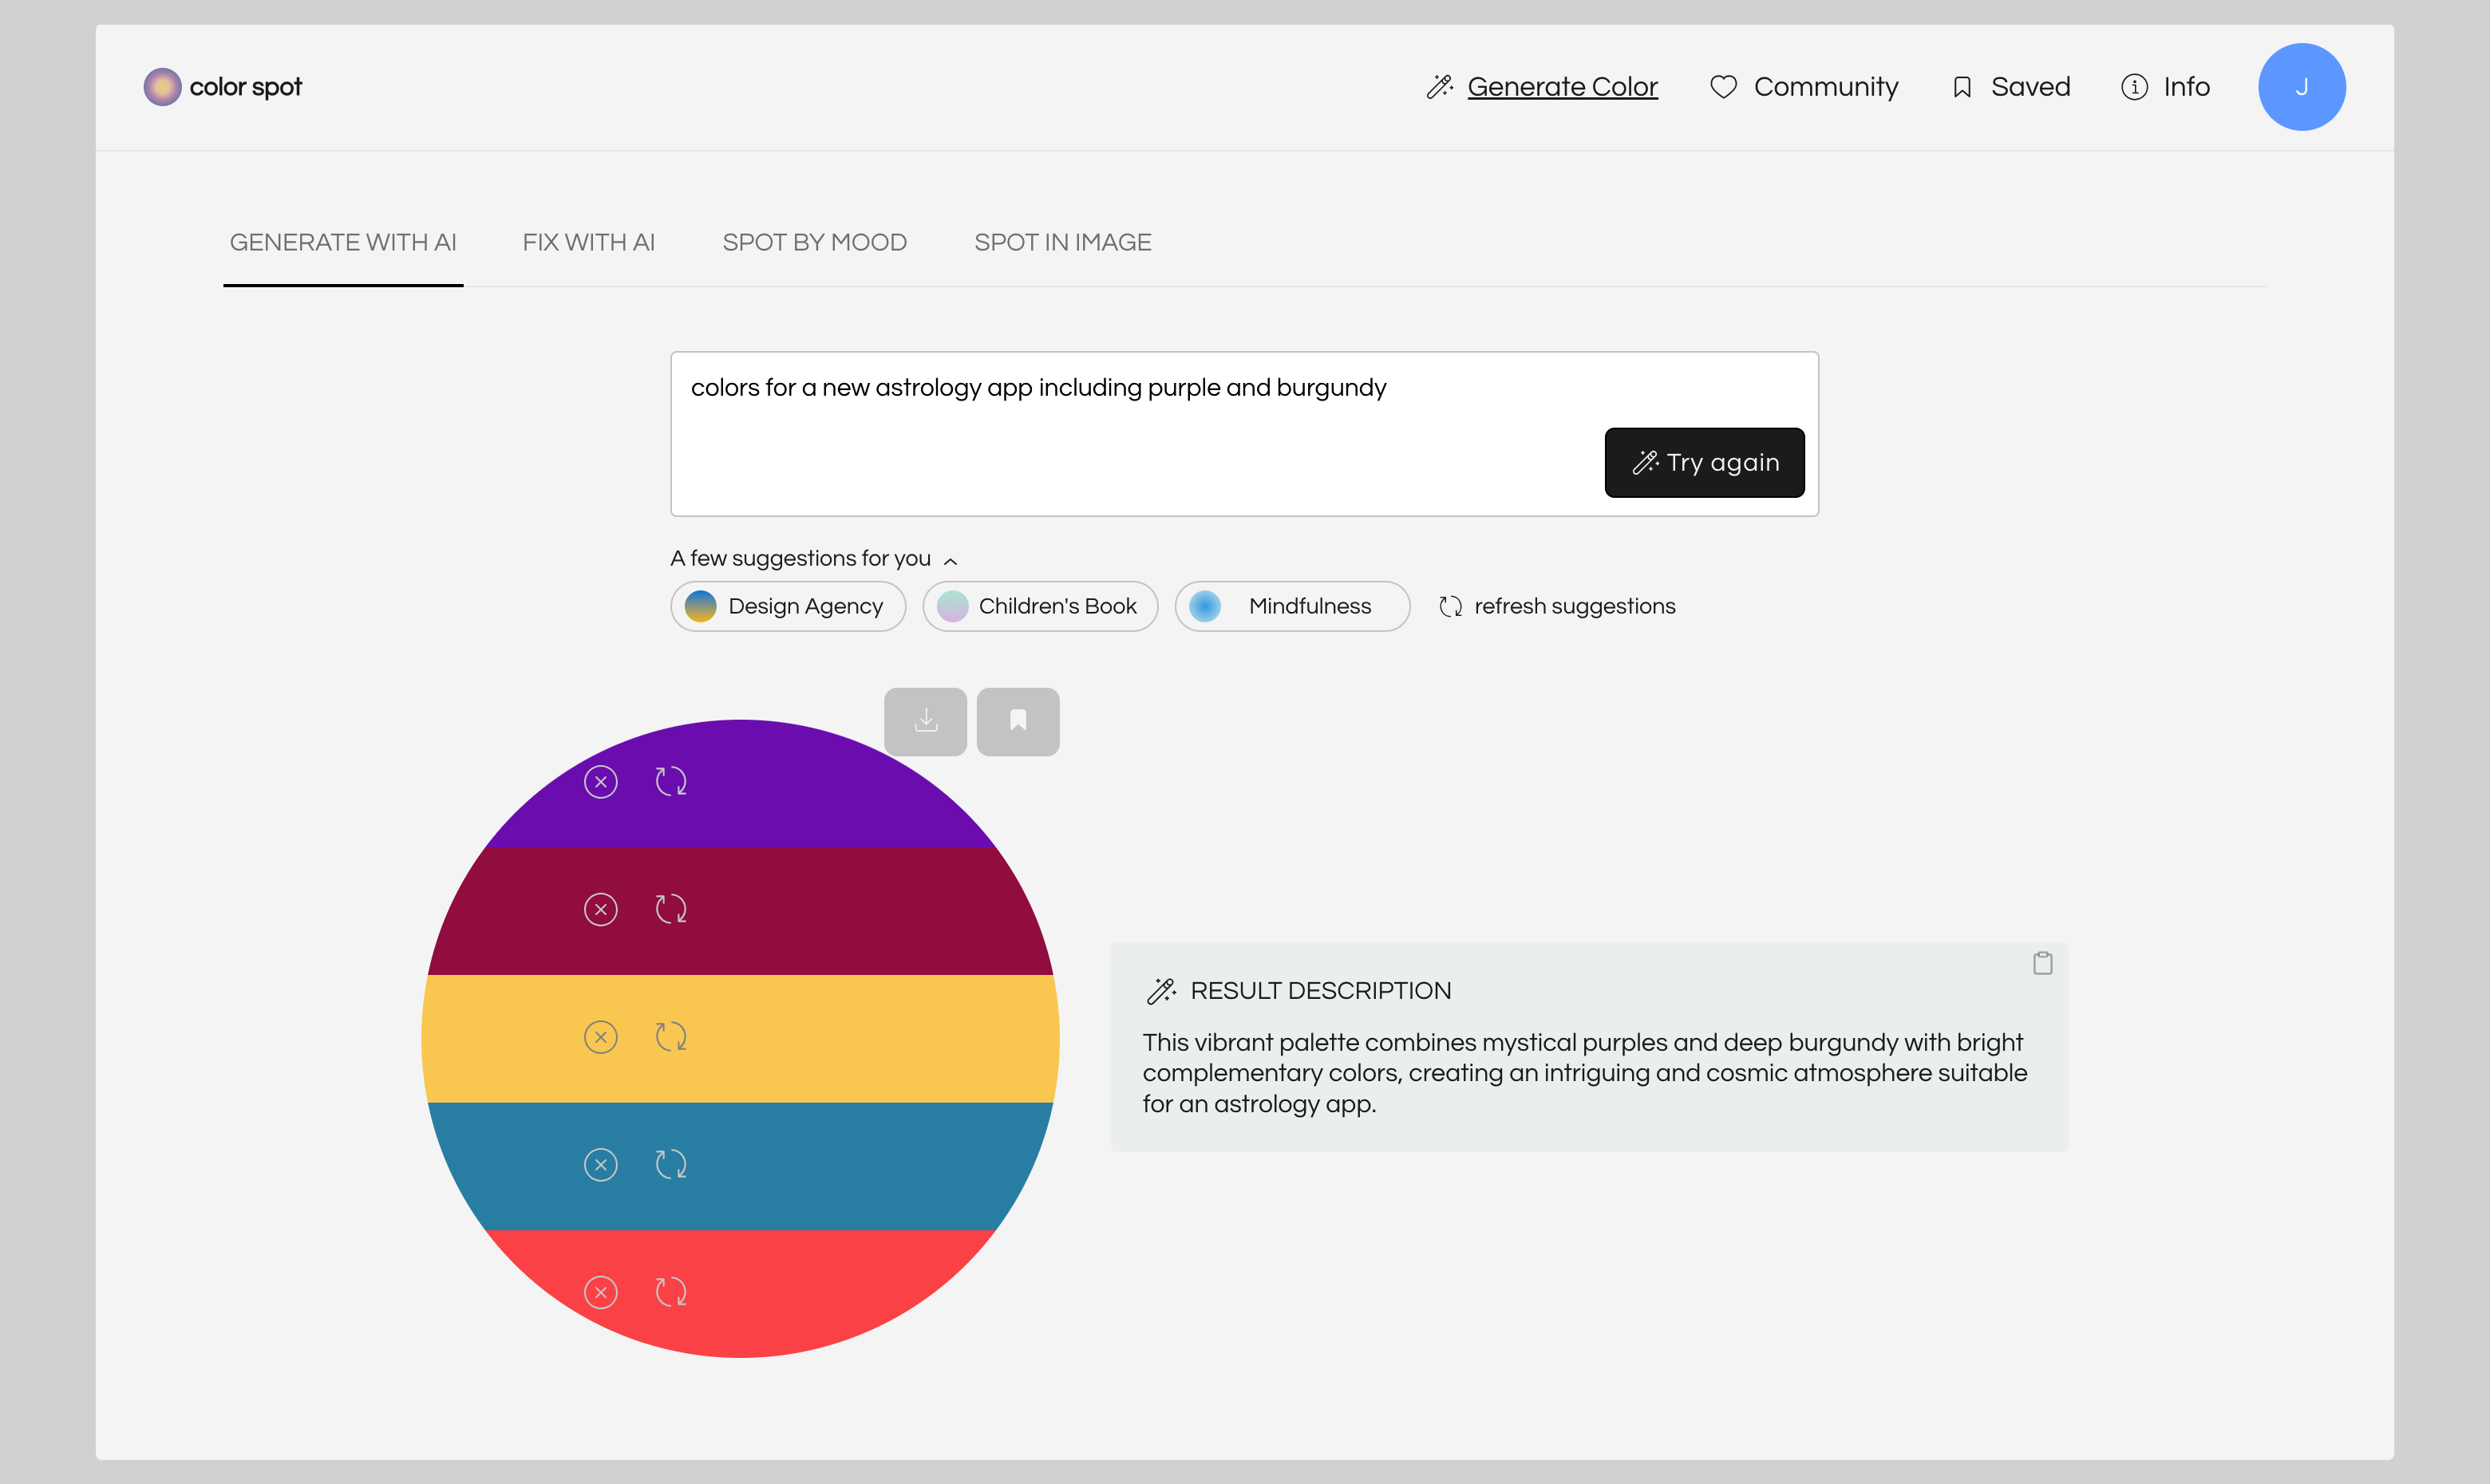The width and height of the screenshot is (2490, 1484).
Task: Pick the Design Agency suggestion
Action: (787, 606)
